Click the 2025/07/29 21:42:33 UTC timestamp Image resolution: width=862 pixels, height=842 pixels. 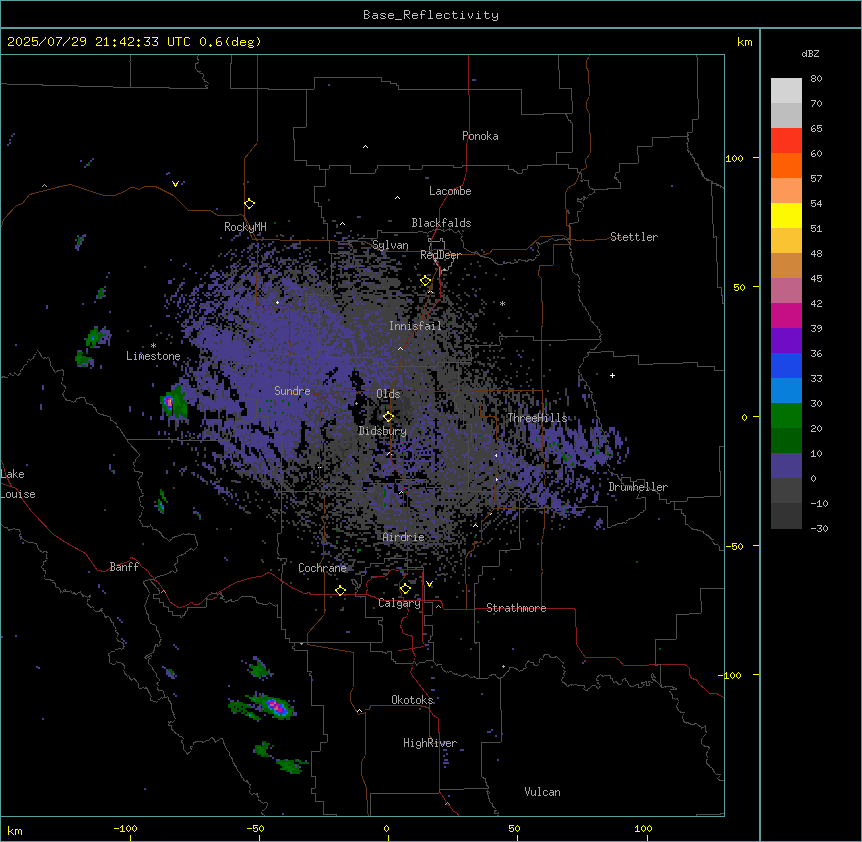pos(99,42)
